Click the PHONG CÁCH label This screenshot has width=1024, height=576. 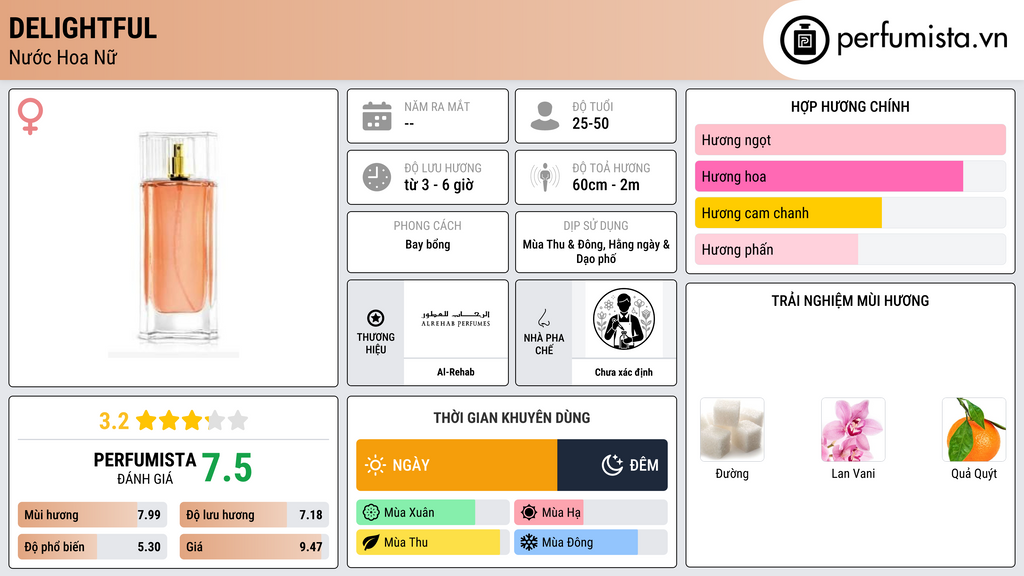[428, 225]
